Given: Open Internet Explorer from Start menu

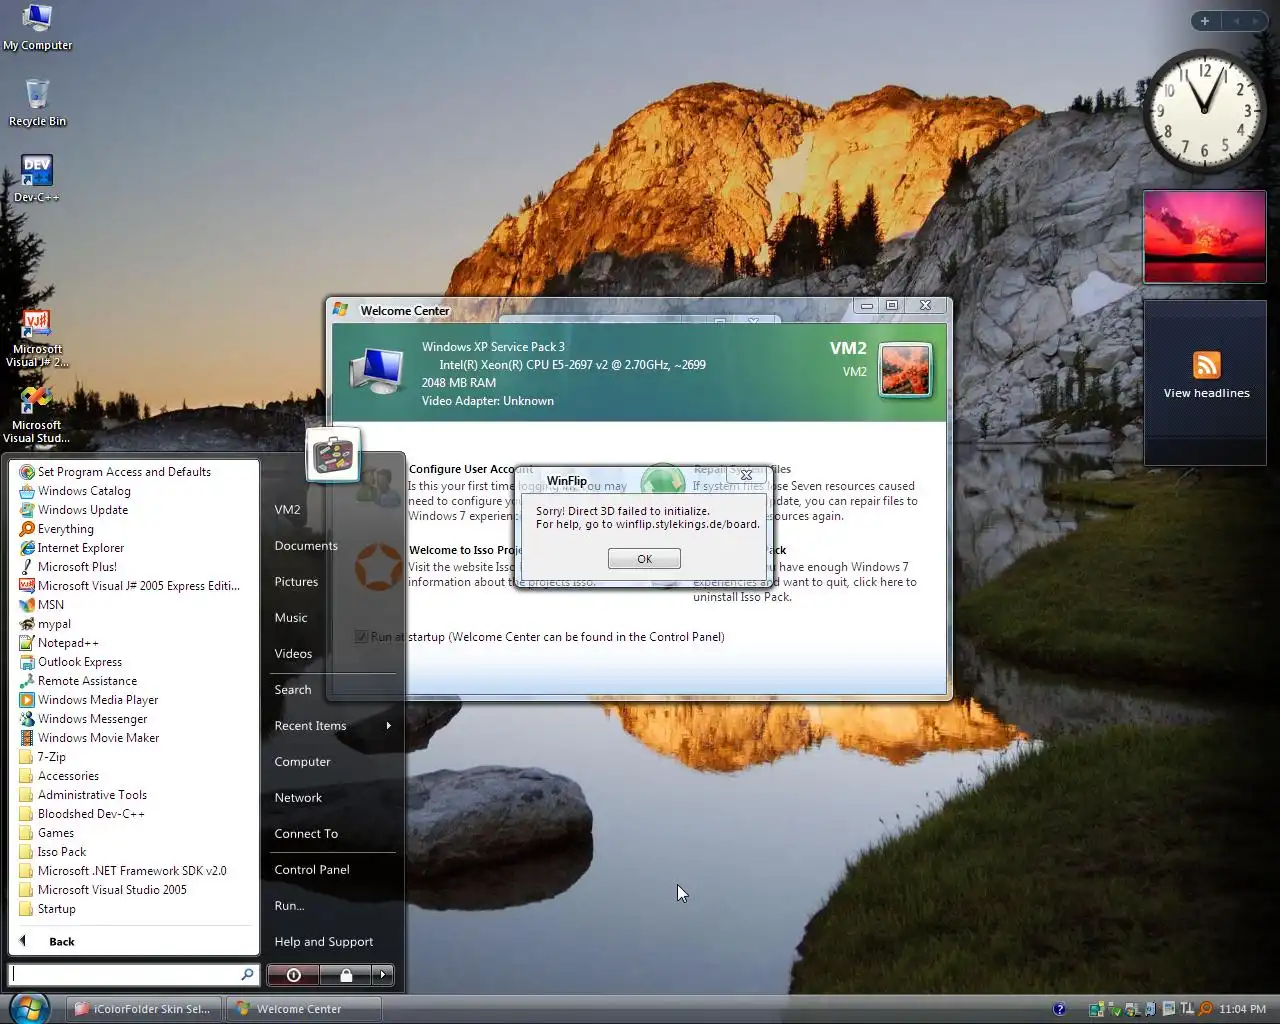Looking at the screenshot, I should (81, 548).
